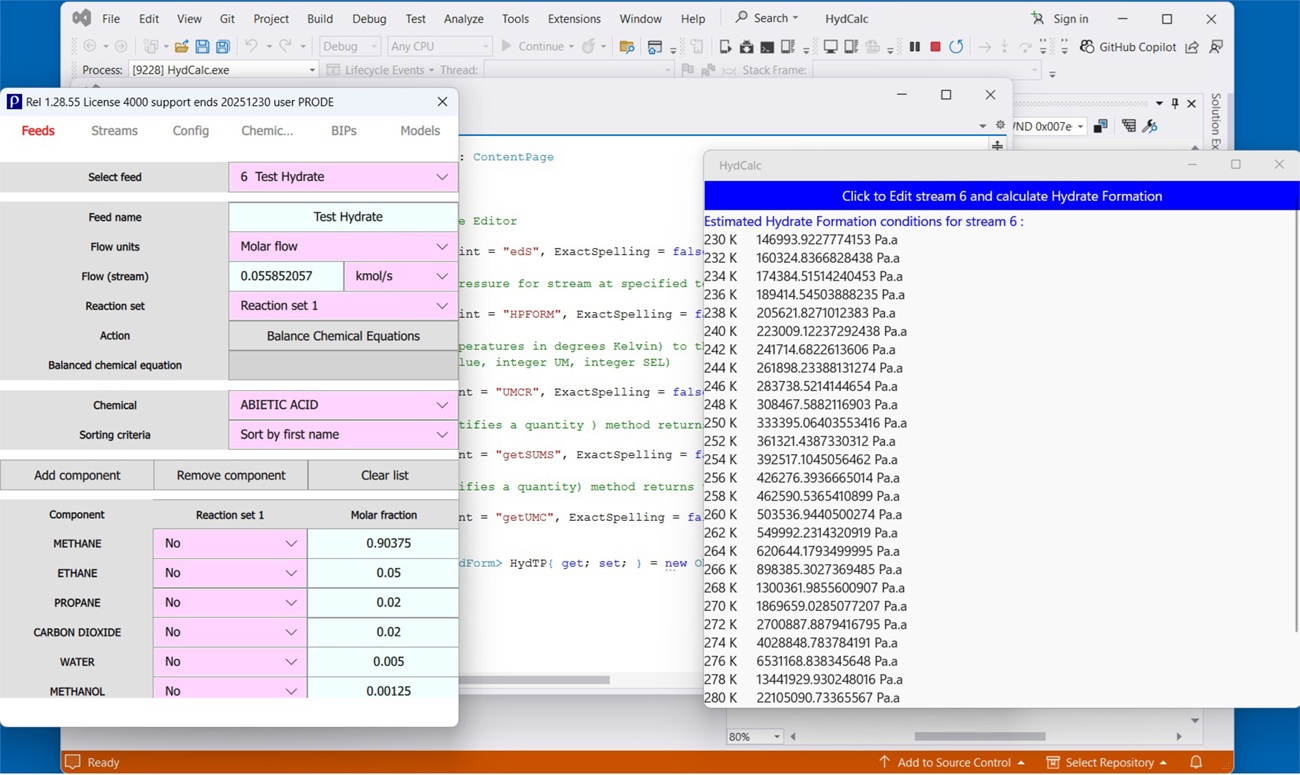Open Send Feedback icon in title bar
The height and width of the screenshot is (775, 1300).
(x=1216, y=47)
